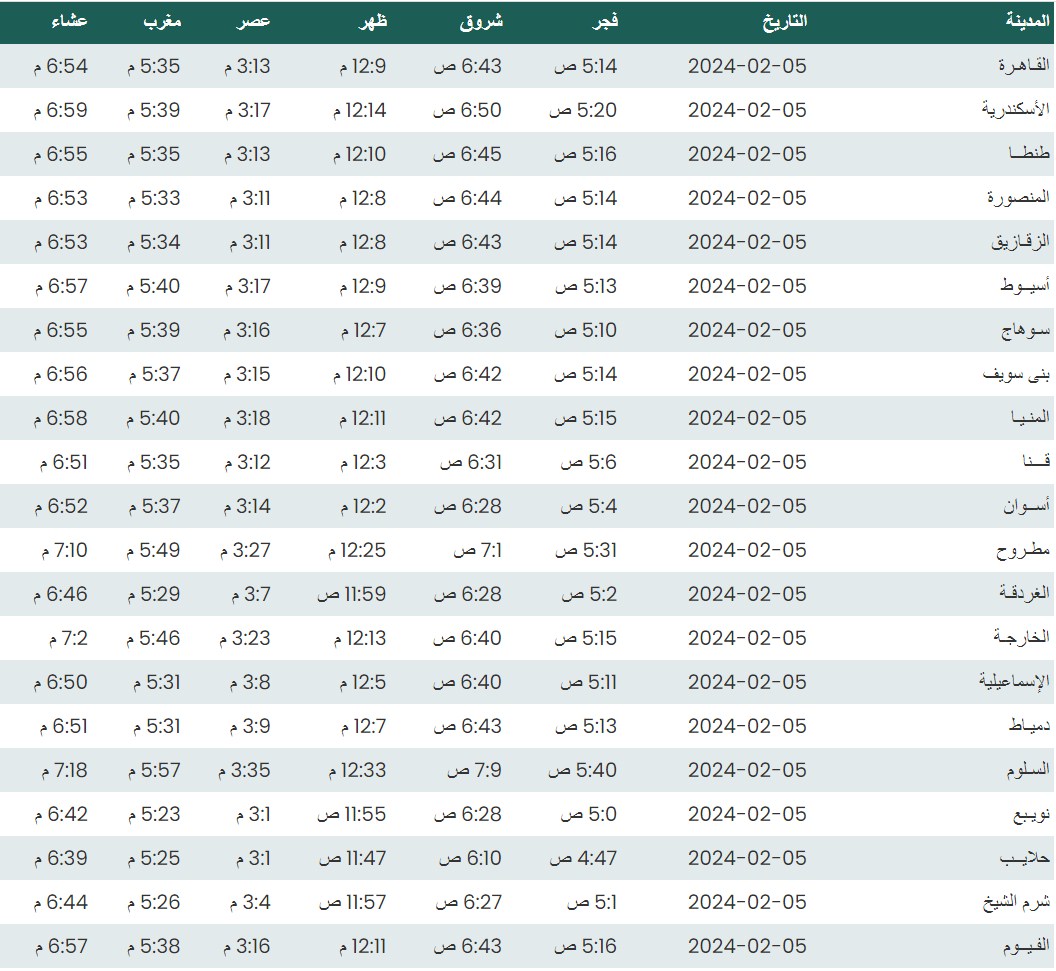Click the Asr time 3:27 م for مطروح
This screenshot has height=971, width=1056.
click(x=246, y=550)
